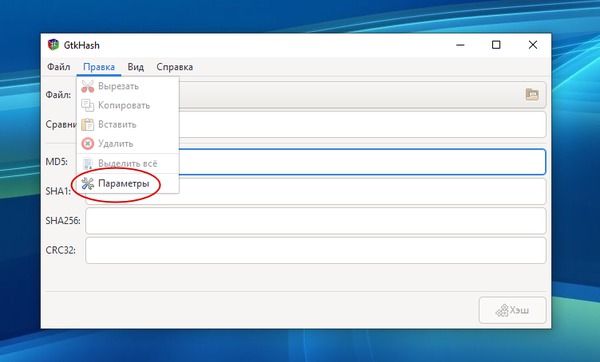Open the Файл menu
Viewport: 600px width, 362px height.
point(59,67)
